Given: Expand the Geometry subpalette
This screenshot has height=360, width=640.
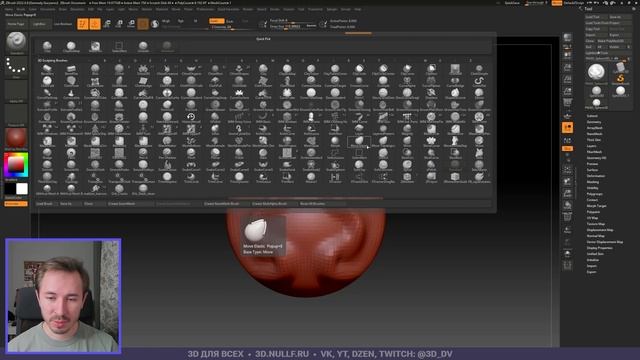Looking at the screenshot, I should 594,122.
